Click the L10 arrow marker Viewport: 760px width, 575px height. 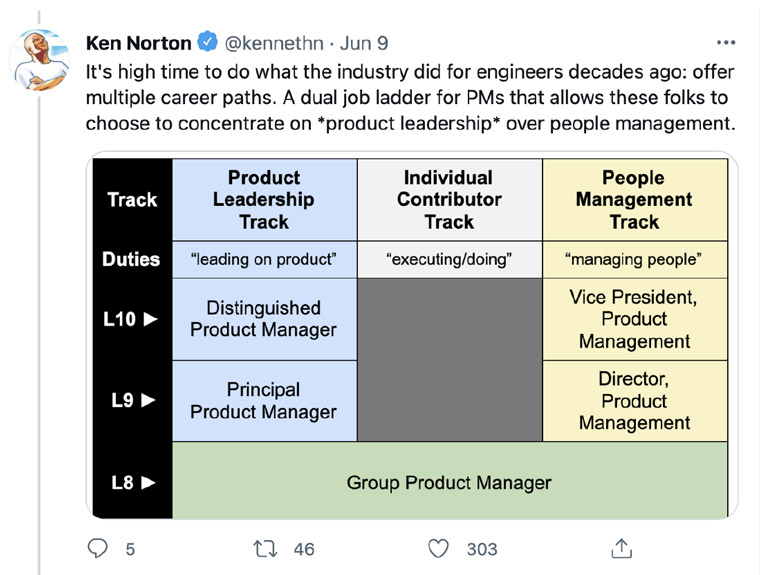pyautogui.click(x=130, y=319)
